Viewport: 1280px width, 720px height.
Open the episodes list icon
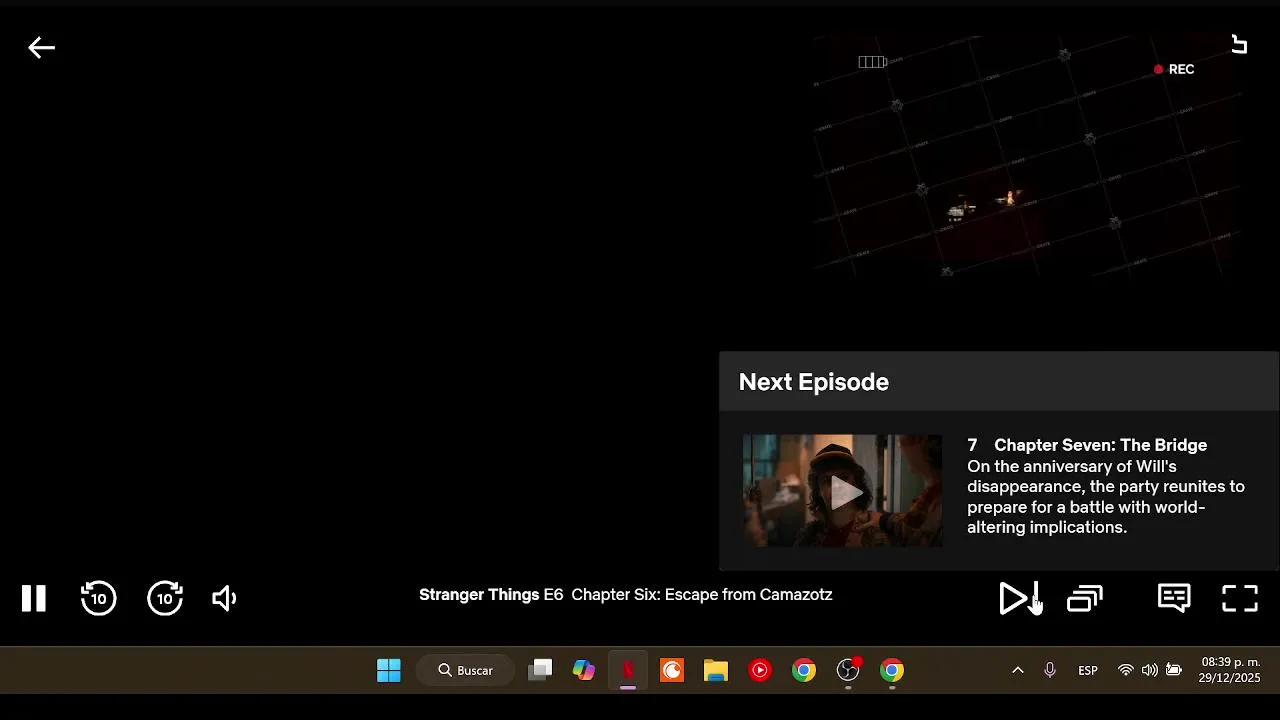click(x=1085, y=598)
